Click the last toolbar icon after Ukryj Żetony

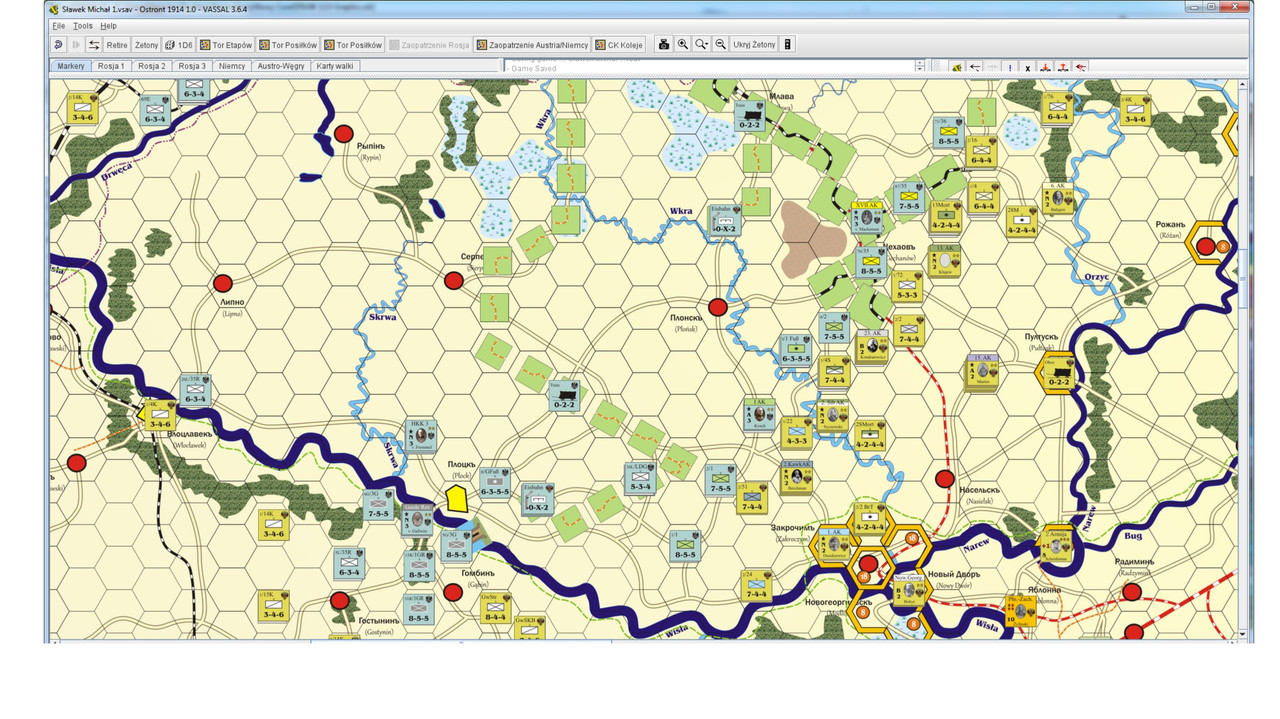click(x=787, y=45)
